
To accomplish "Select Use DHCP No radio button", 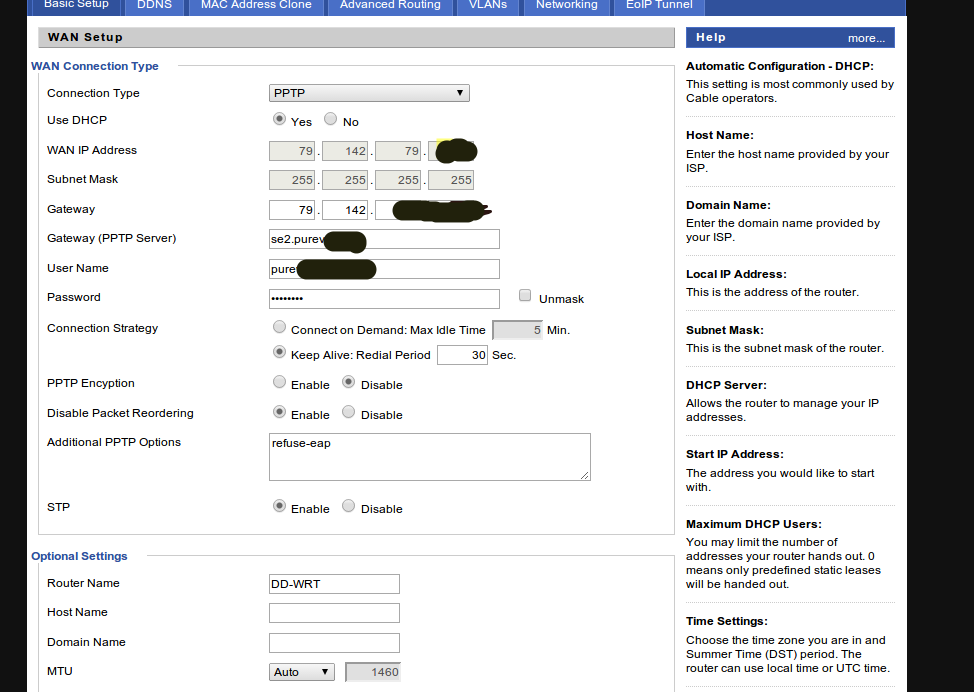I will point(330,119).
